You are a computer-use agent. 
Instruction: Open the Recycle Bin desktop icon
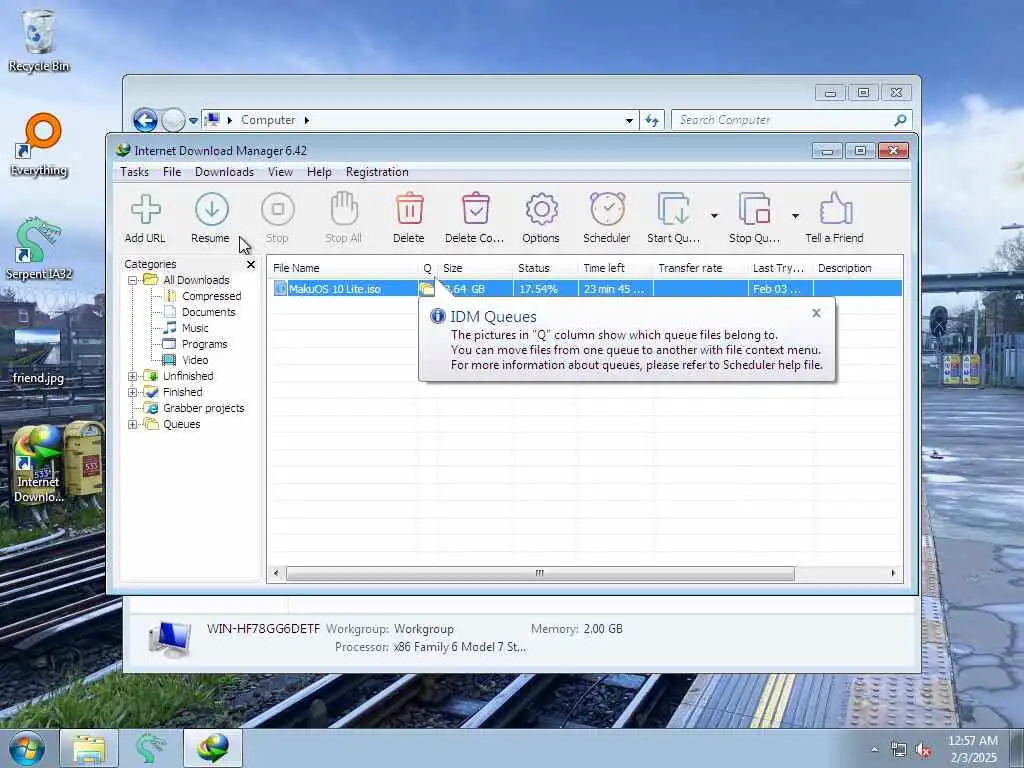click(x=39, y=40)
